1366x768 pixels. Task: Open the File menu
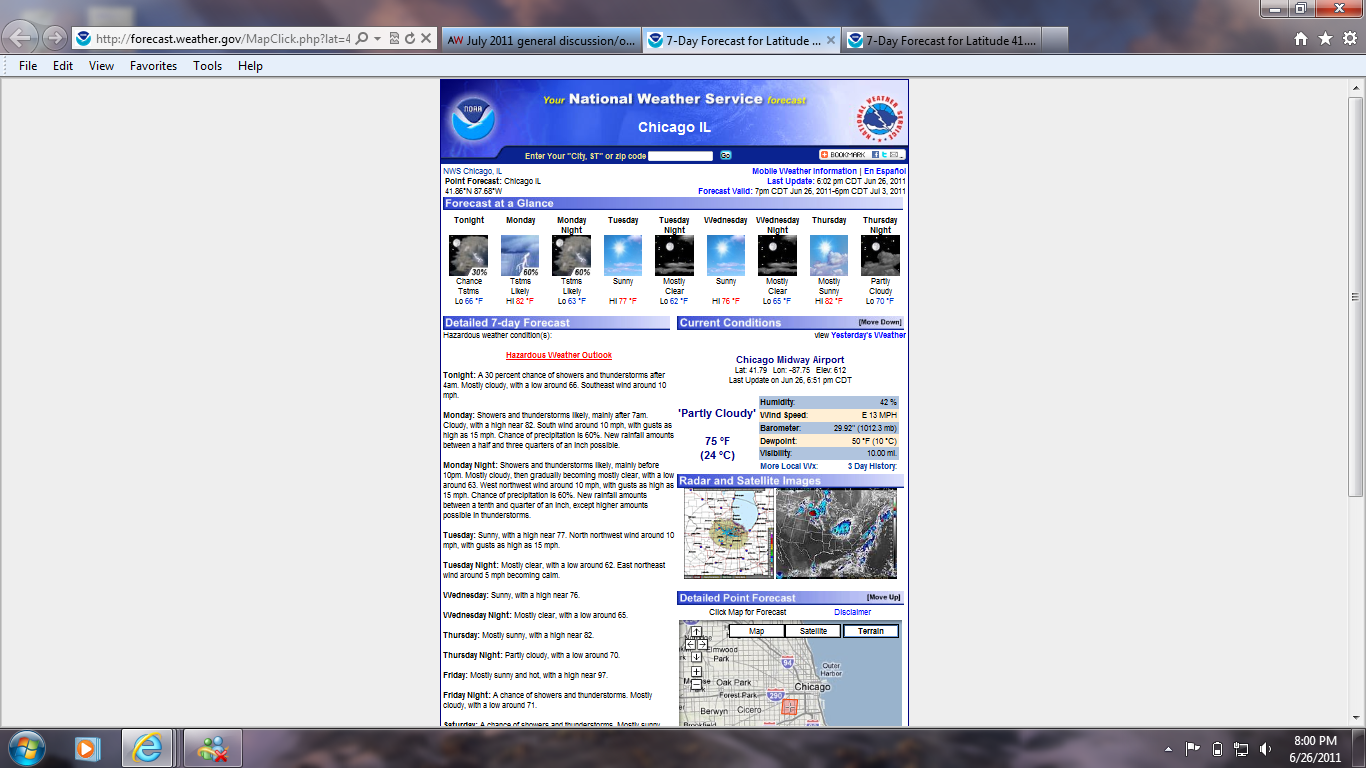28,66
